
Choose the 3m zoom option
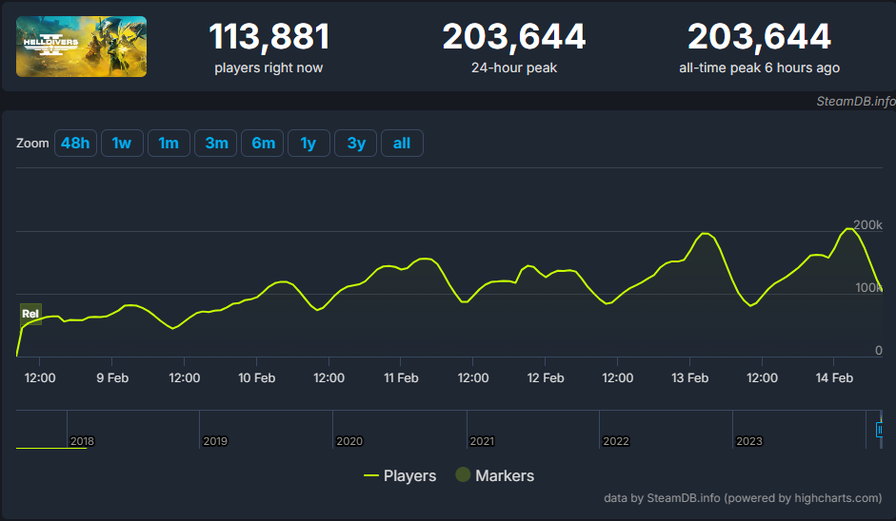pos(216,143)
